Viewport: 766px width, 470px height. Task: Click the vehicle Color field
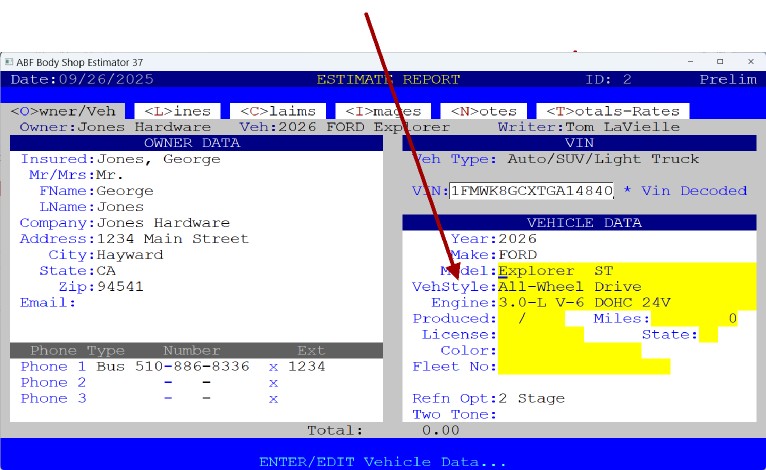[569, 351]
